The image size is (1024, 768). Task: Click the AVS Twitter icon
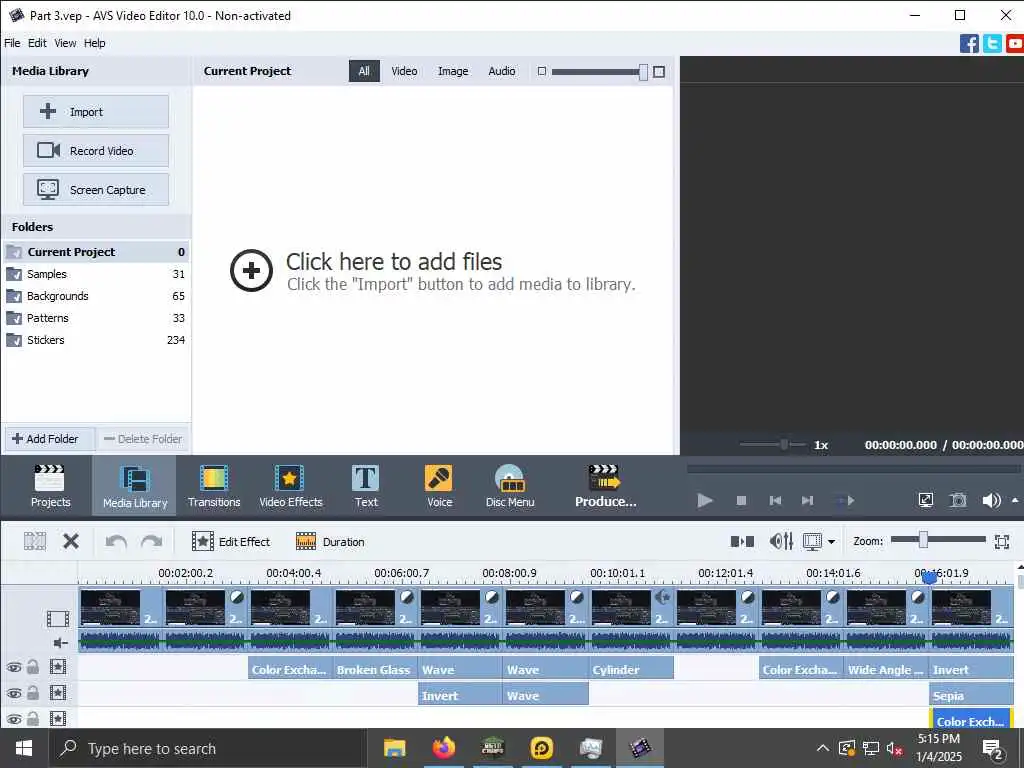coord(992,44)
